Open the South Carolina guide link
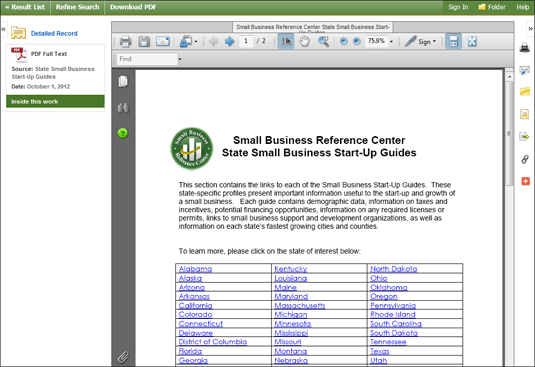 tap(396, 324)
